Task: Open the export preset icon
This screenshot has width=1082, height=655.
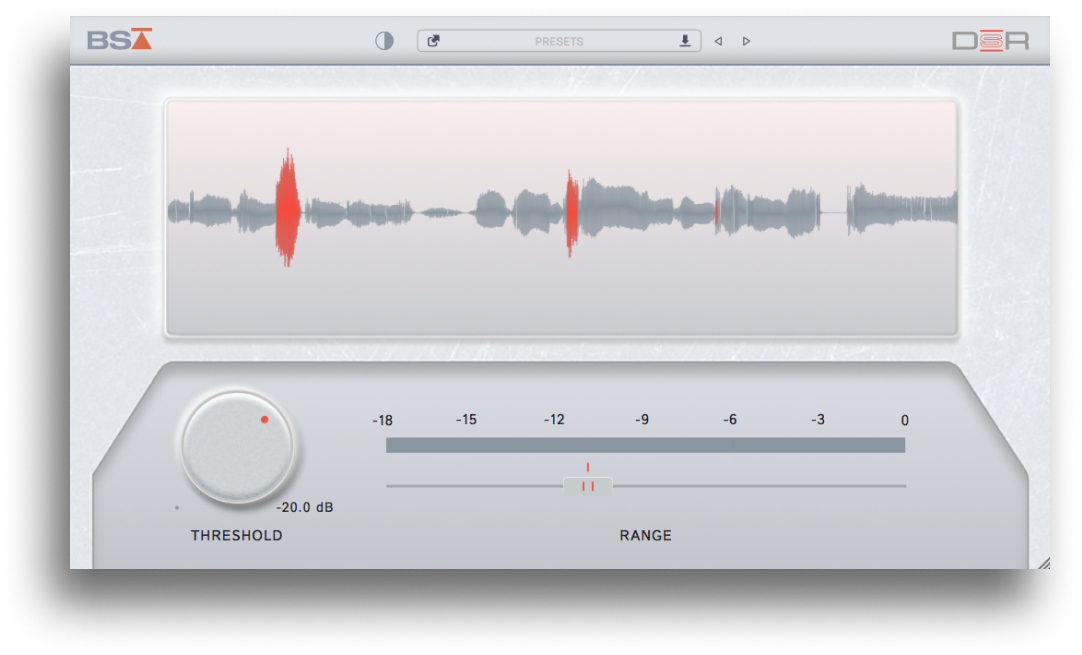Action: pyautogui.click(x=434, y=40)
